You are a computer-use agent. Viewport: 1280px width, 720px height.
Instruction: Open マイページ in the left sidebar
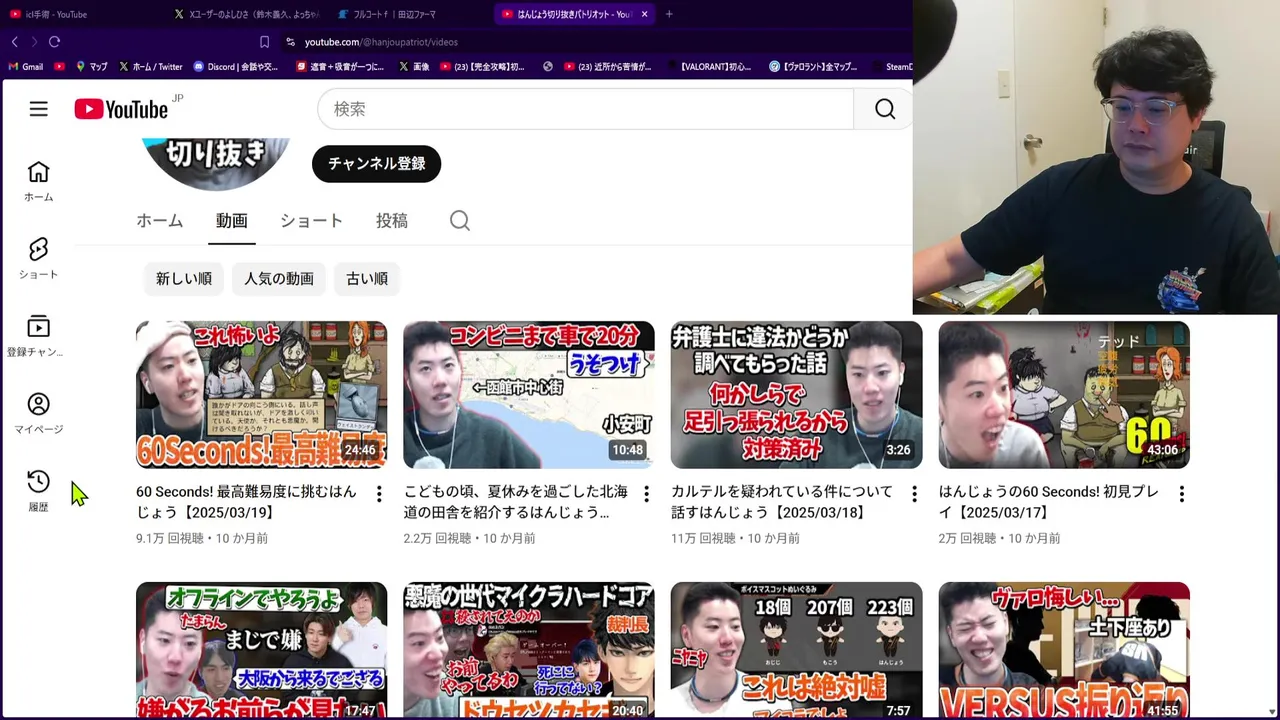click(38, 413)
